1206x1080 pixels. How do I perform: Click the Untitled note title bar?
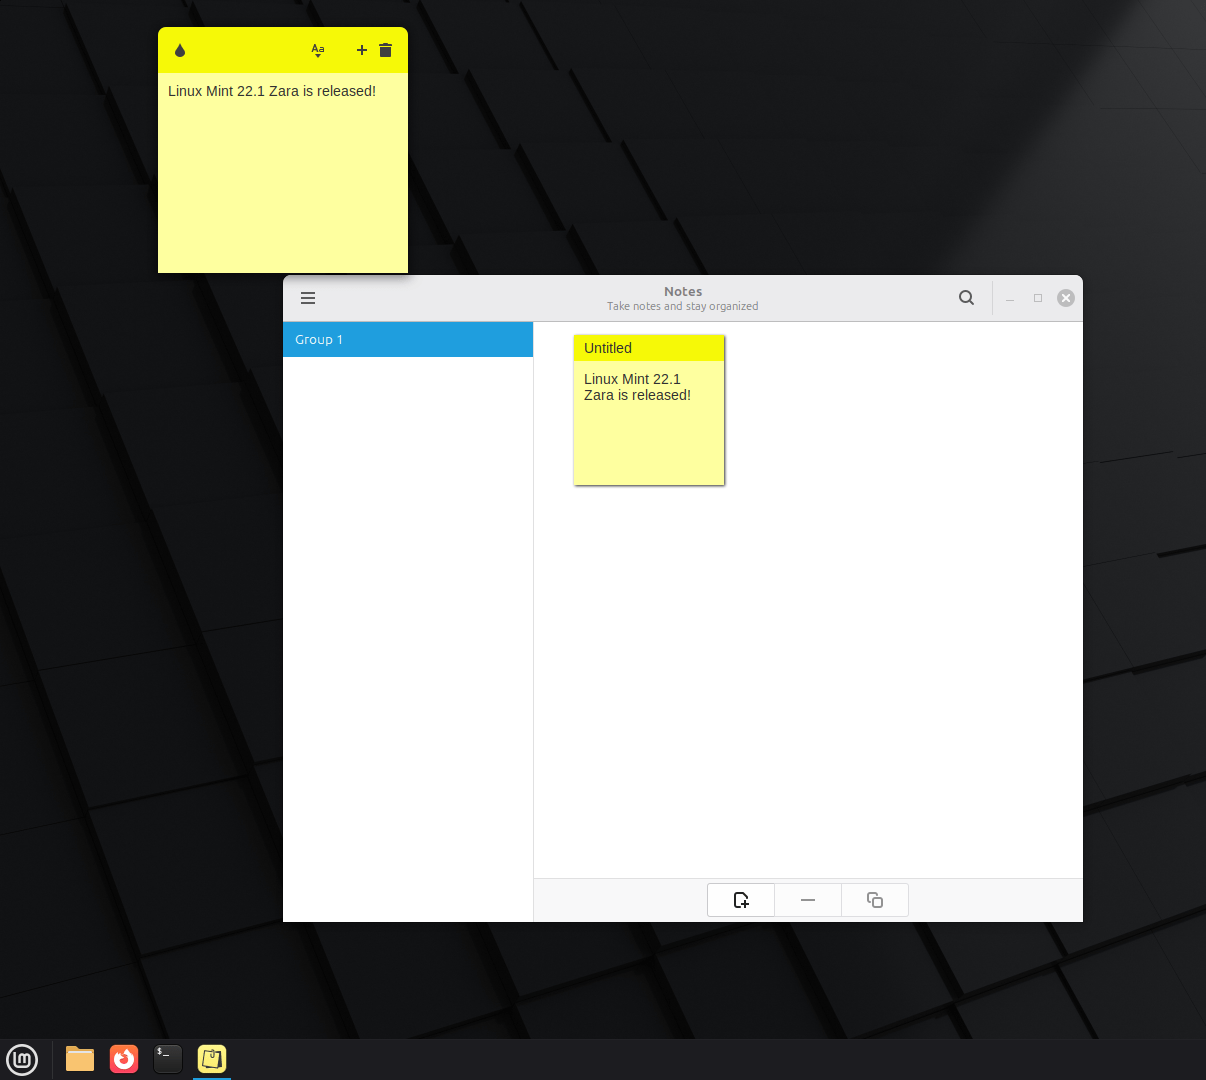tap(648, 348)
